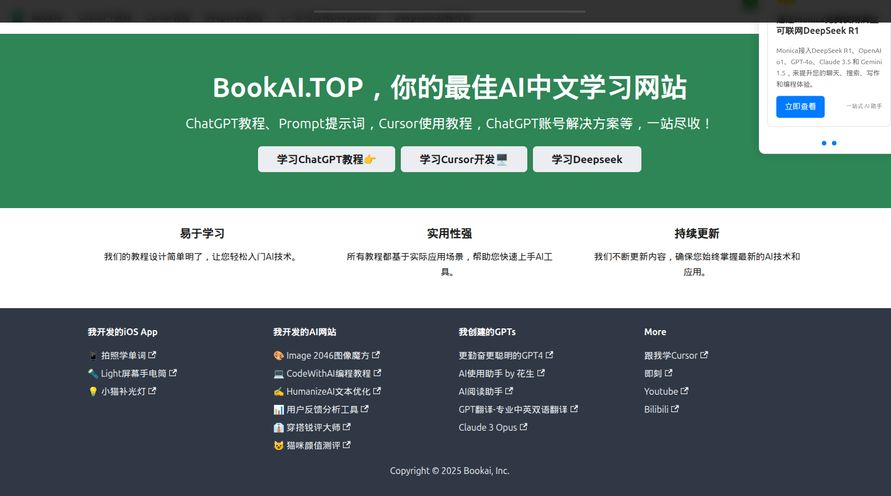
Task: Click the 学习Cursor开发 button
Action: (x=464, y=159)
